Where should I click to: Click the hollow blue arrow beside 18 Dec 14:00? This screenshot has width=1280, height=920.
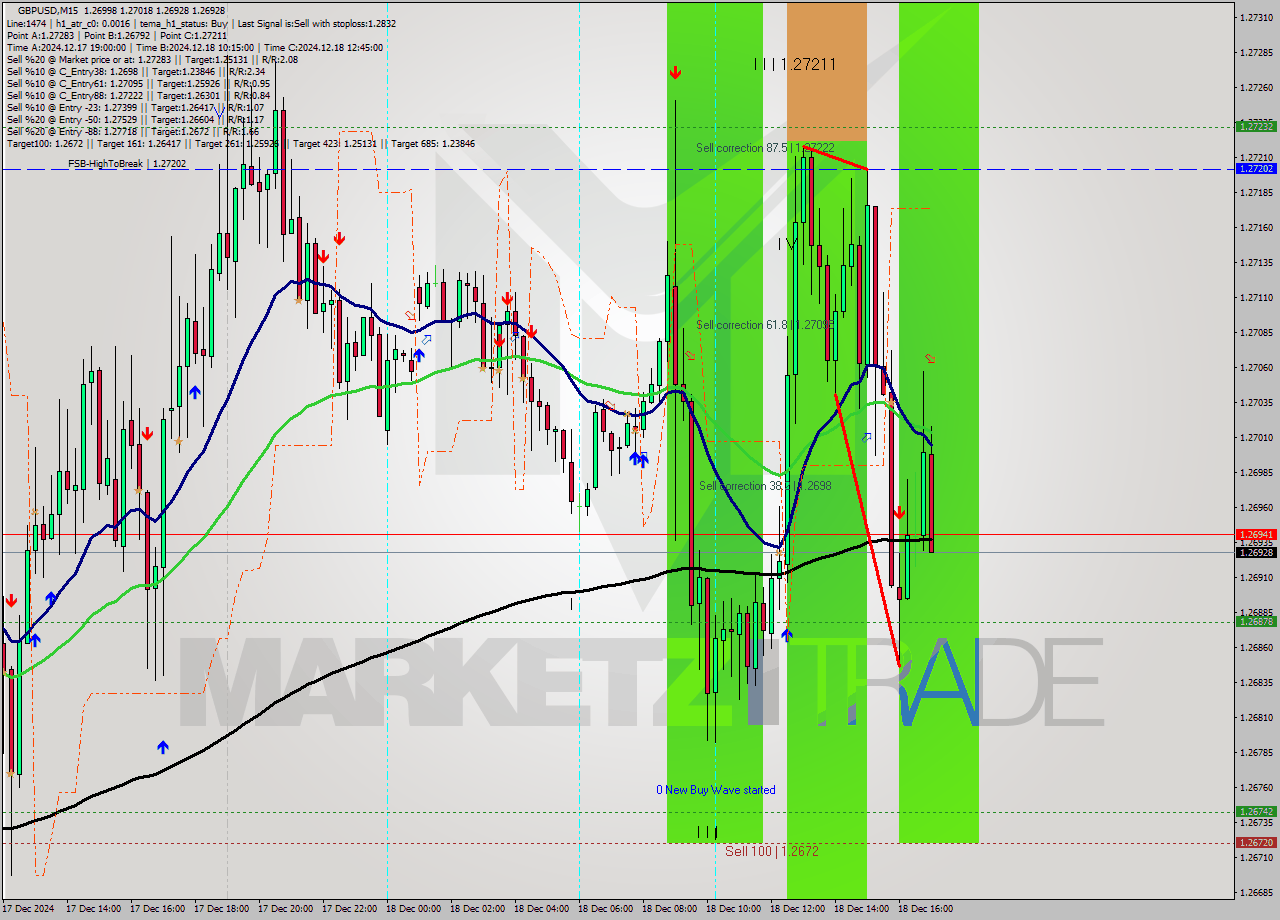pos(864,437)
